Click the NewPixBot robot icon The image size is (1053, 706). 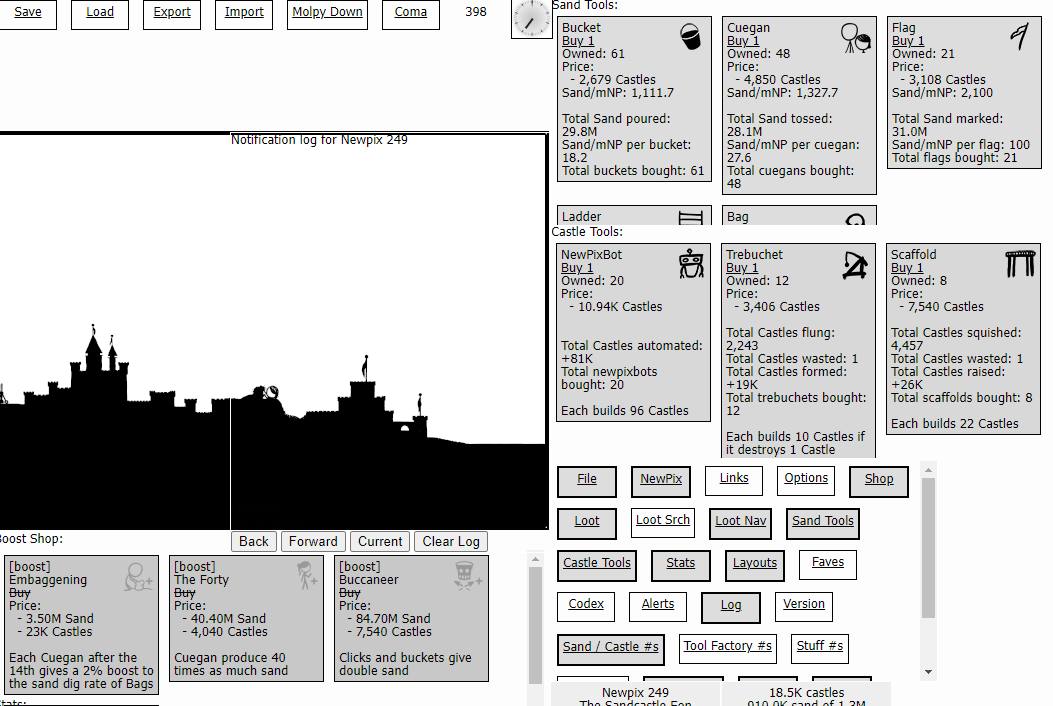[x=691, y=264]
